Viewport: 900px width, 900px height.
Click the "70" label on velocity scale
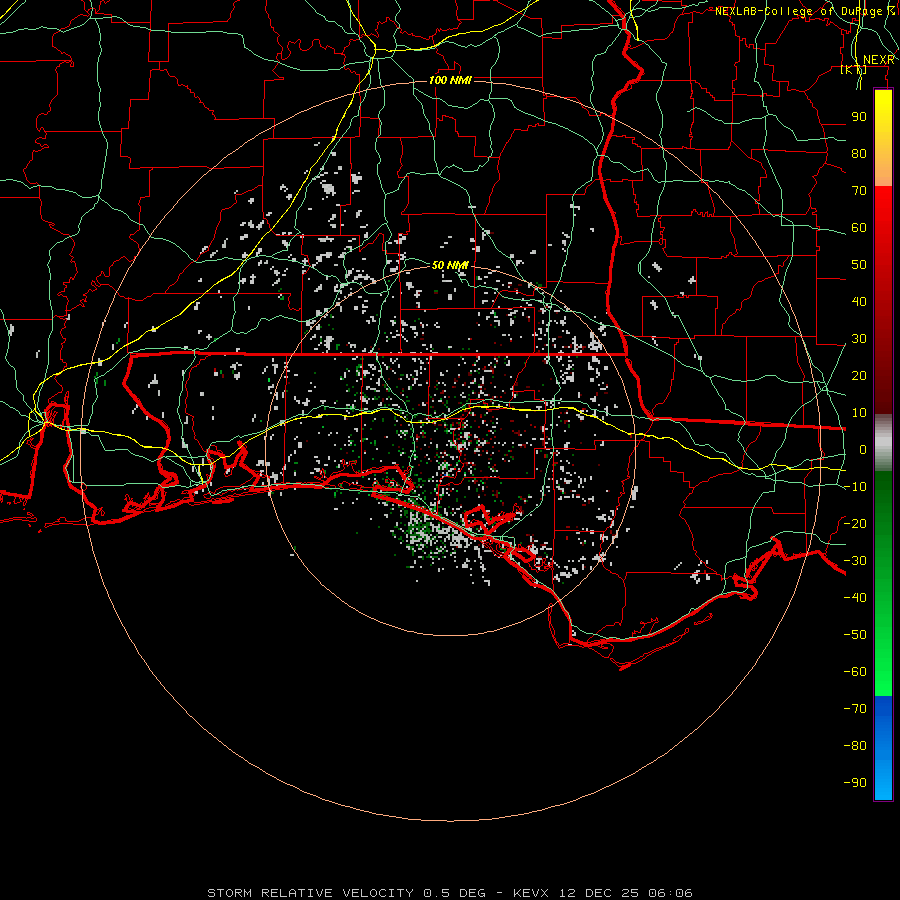point(859,191)
